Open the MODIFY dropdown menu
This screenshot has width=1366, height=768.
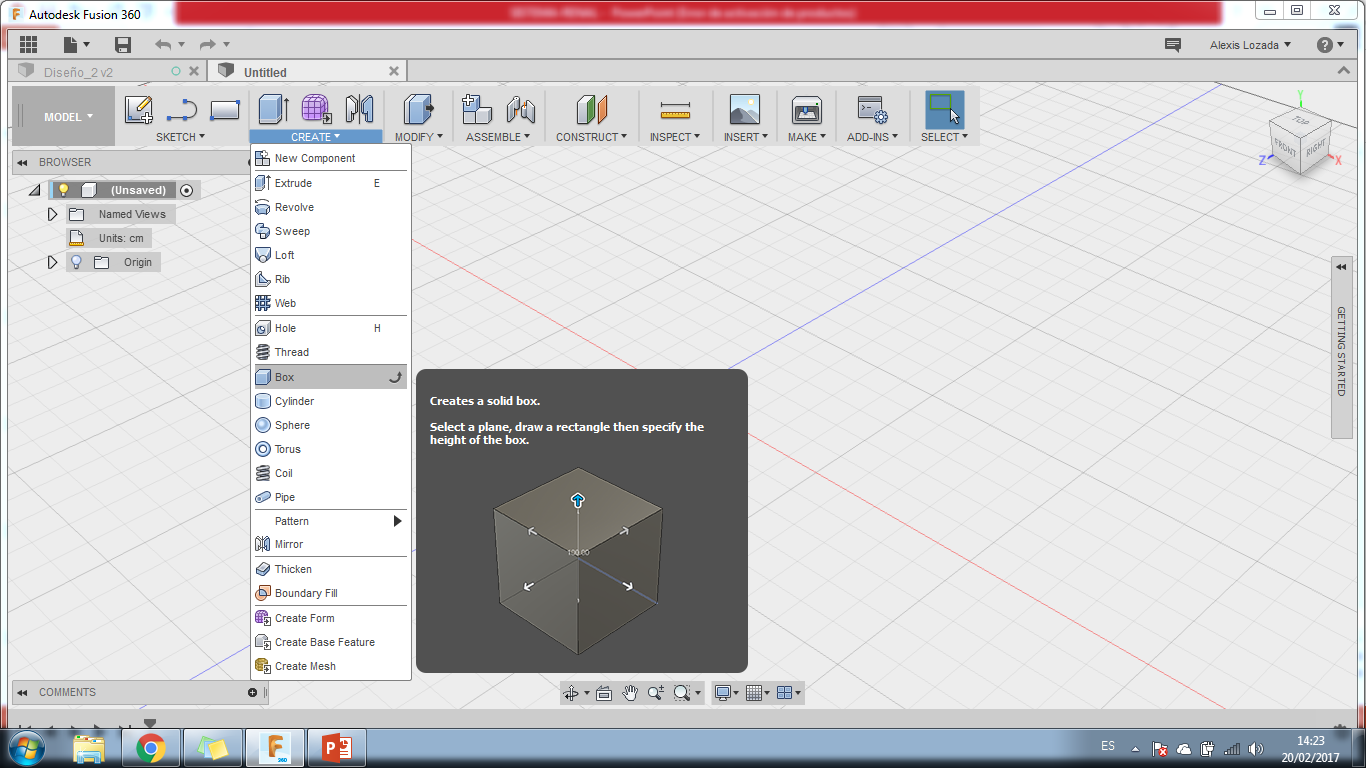[x=418, y=137]
